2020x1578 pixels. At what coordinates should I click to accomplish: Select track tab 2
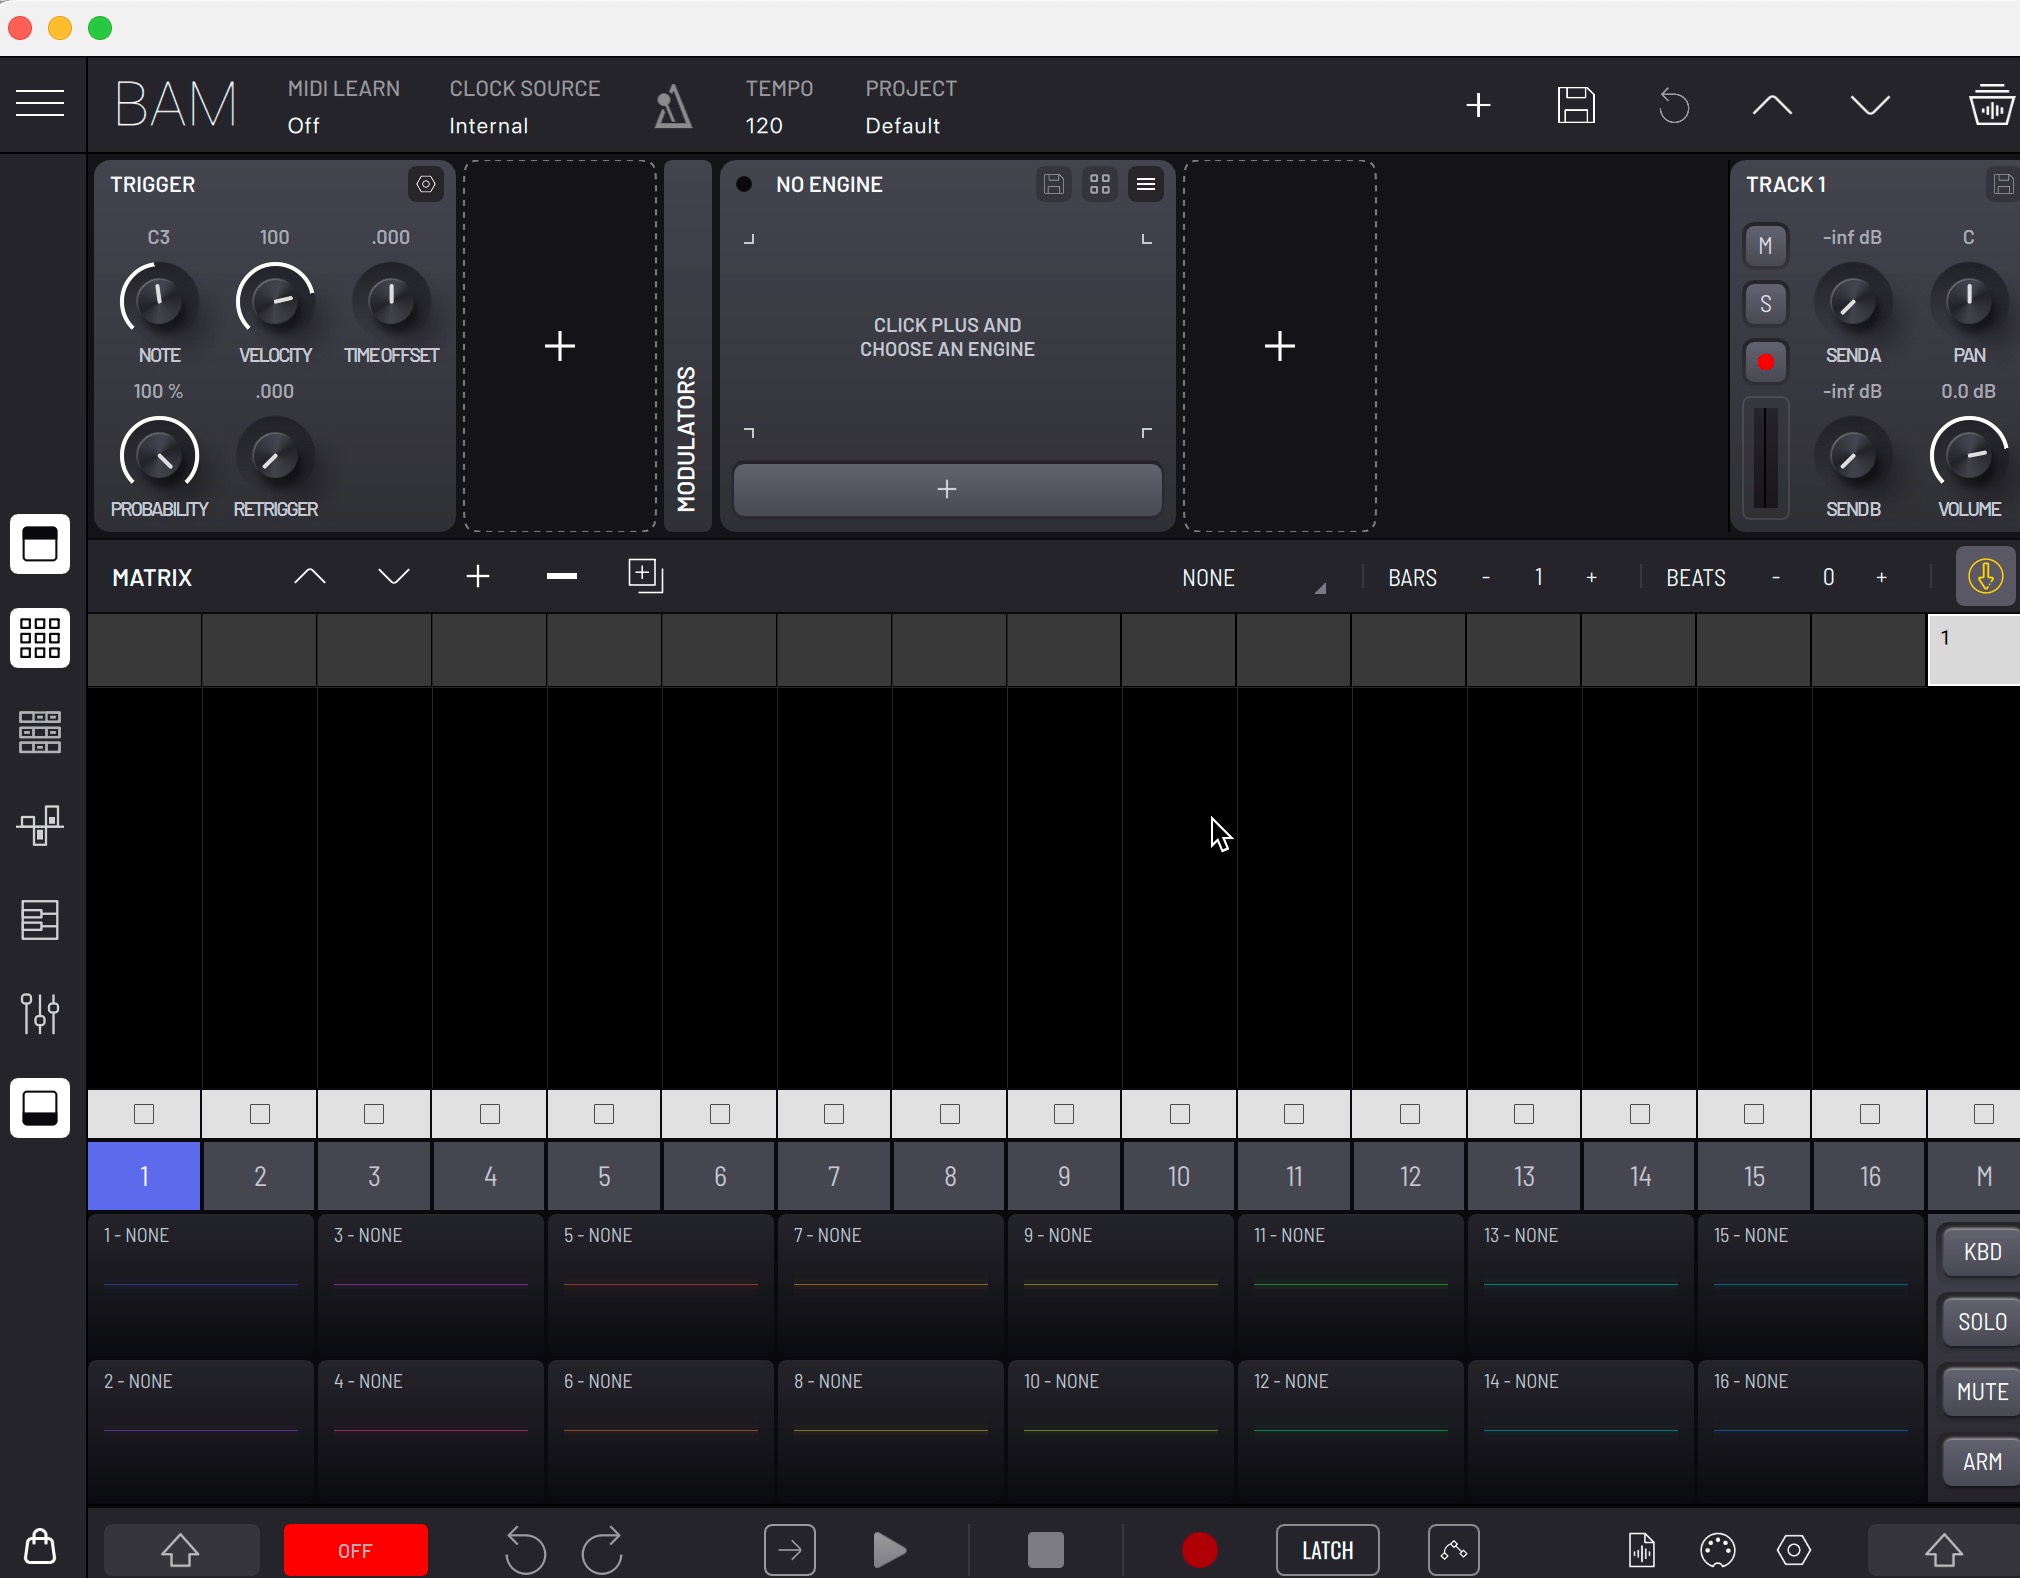[x=260, y=1176]
